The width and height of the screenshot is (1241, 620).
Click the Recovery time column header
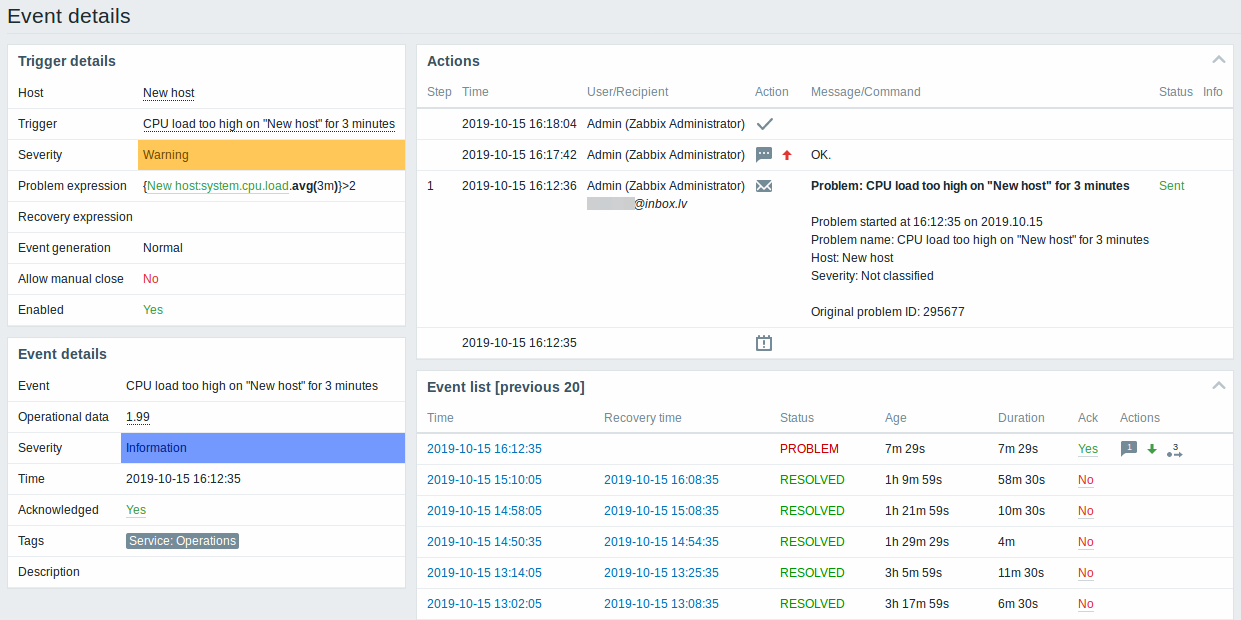coord(643,418)
